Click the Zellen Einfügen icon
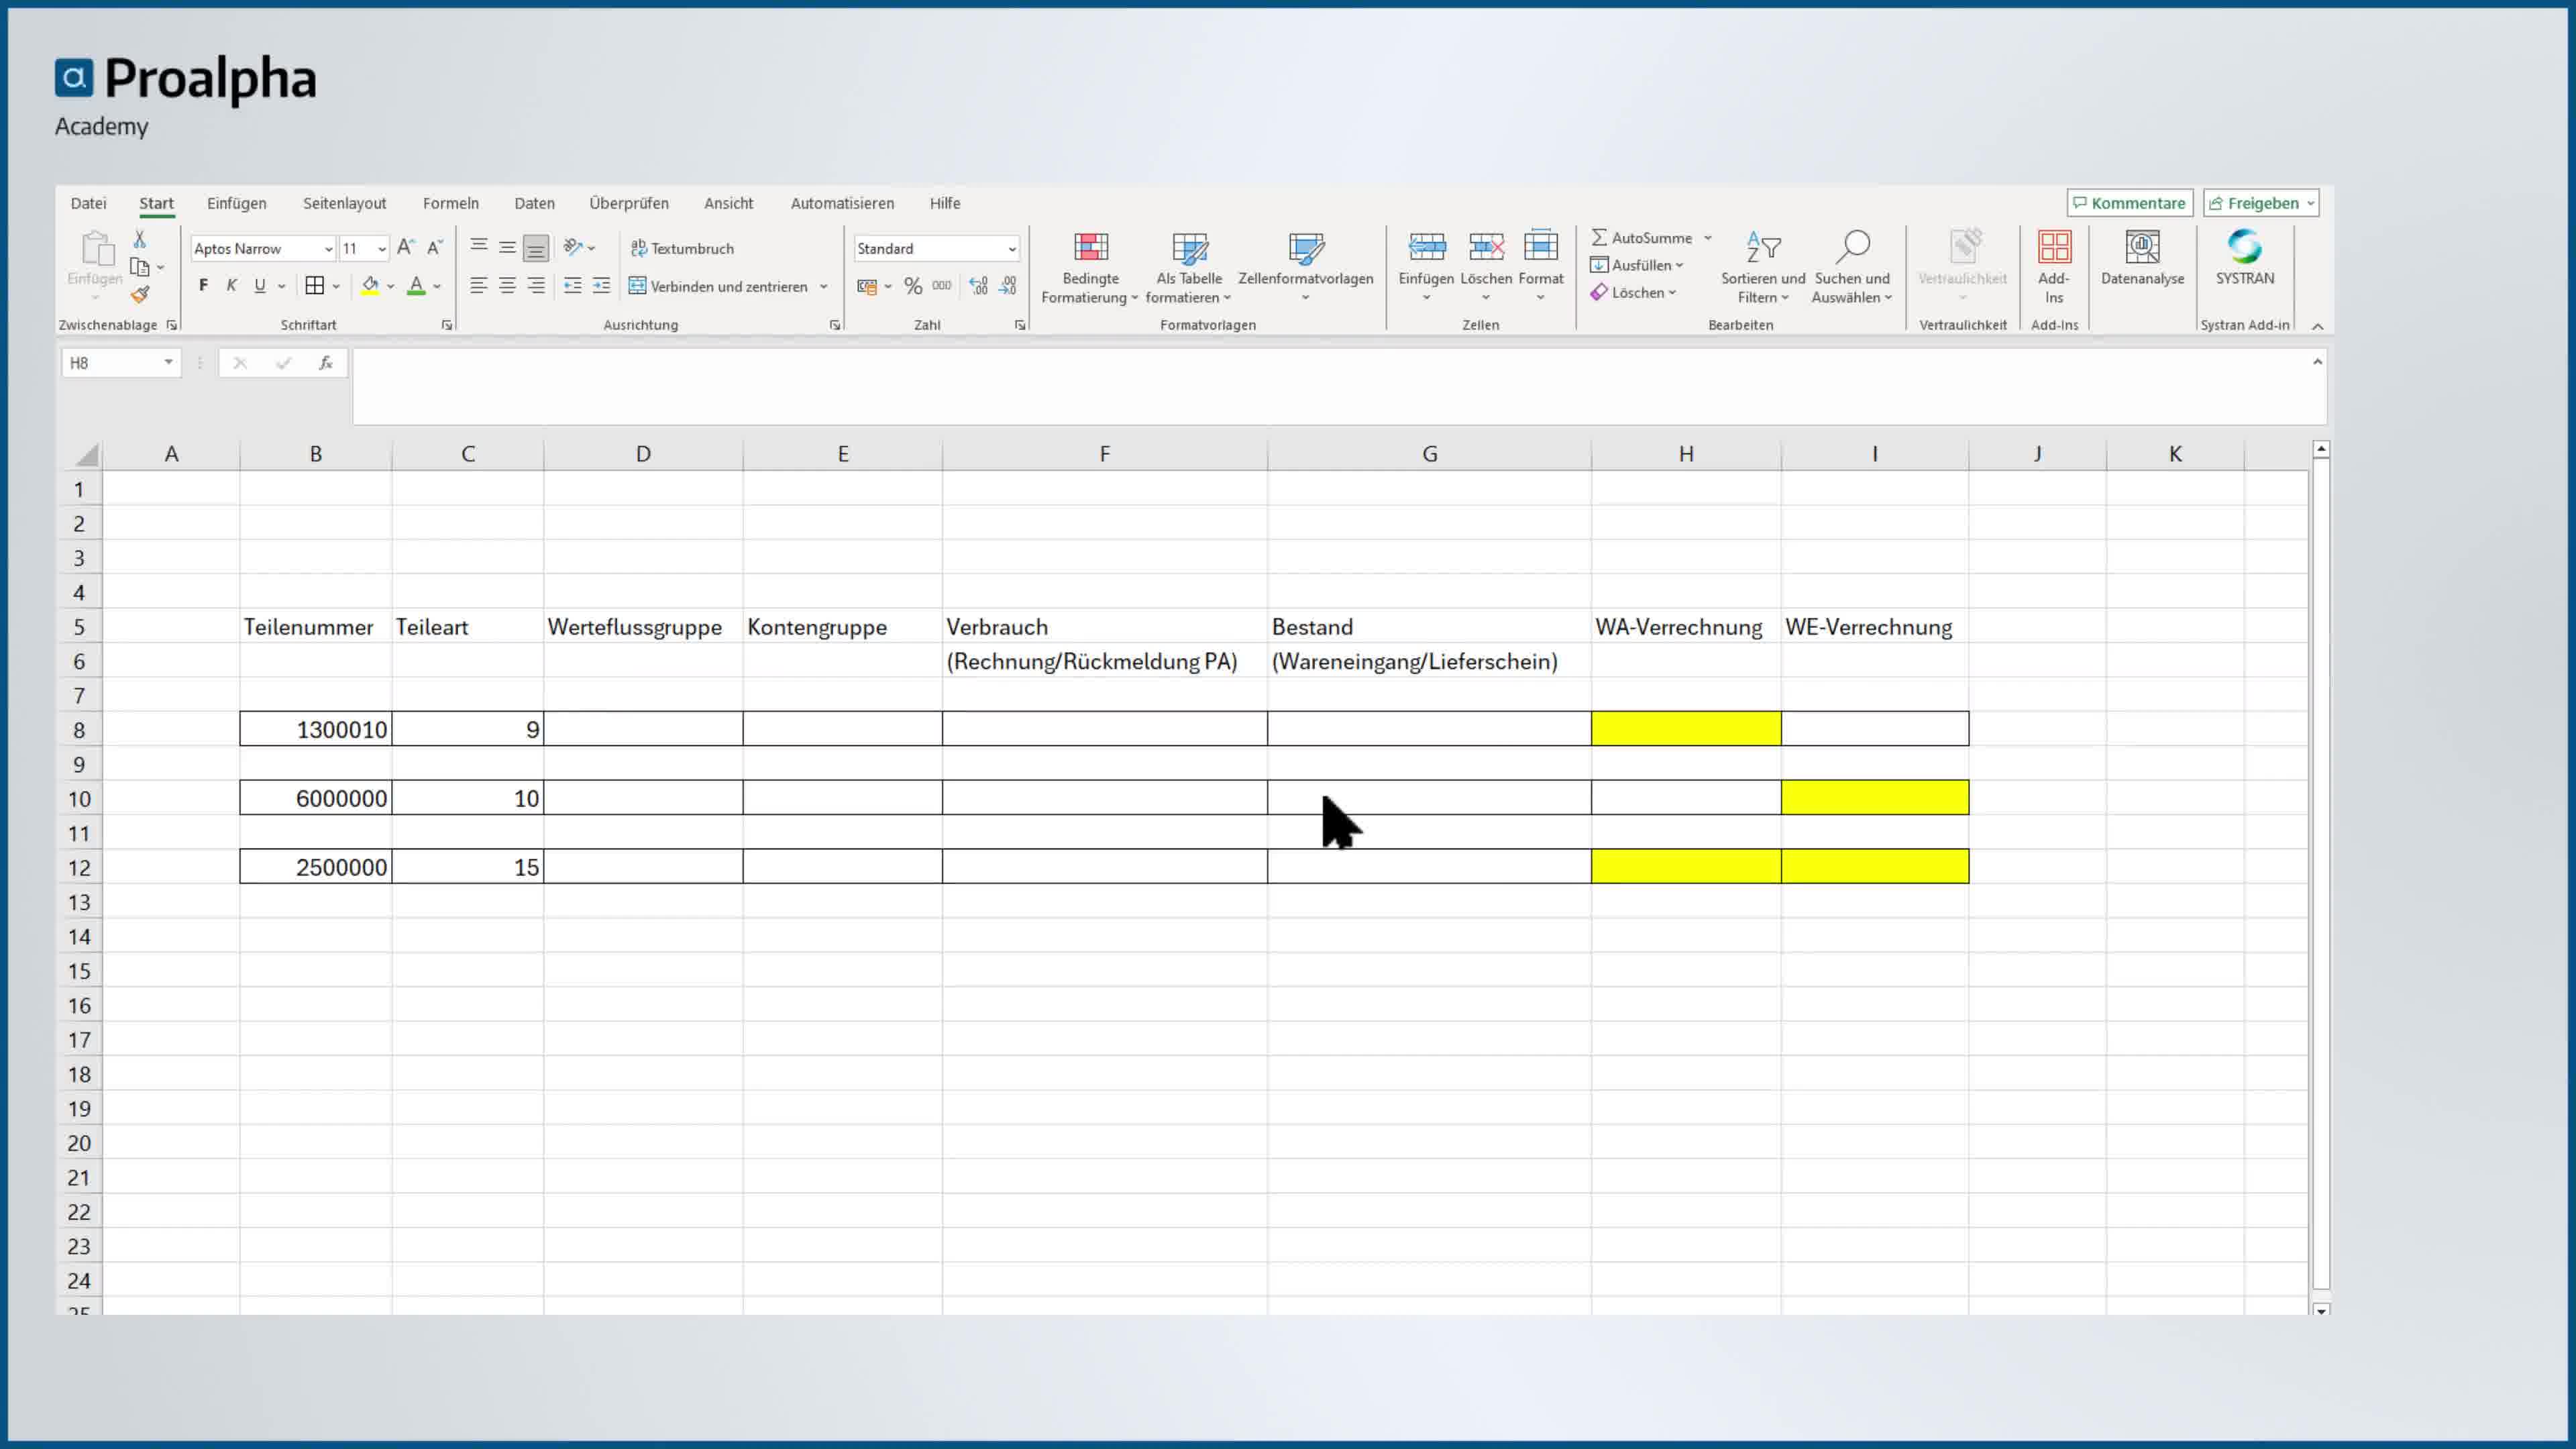Screen dimensions: 2576x1449 1427,247
